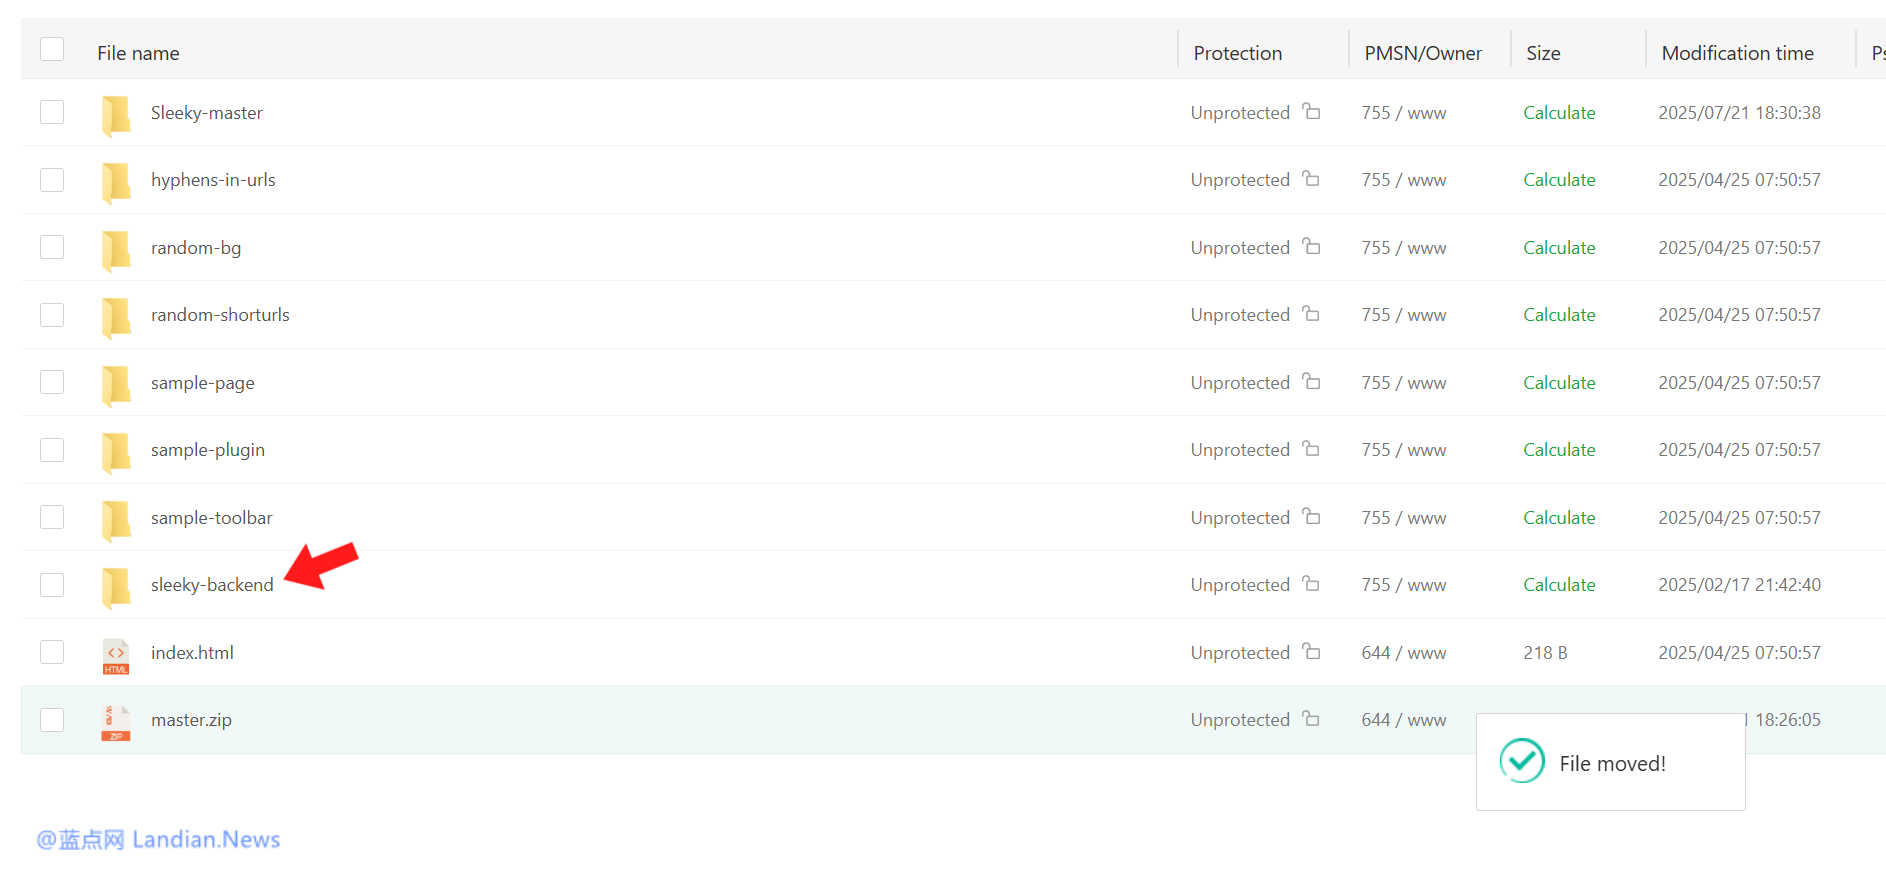Viewport: 1886px width, 895px height.
Task: Sort by Modification time column header
Action: (x=1737, y=53)
